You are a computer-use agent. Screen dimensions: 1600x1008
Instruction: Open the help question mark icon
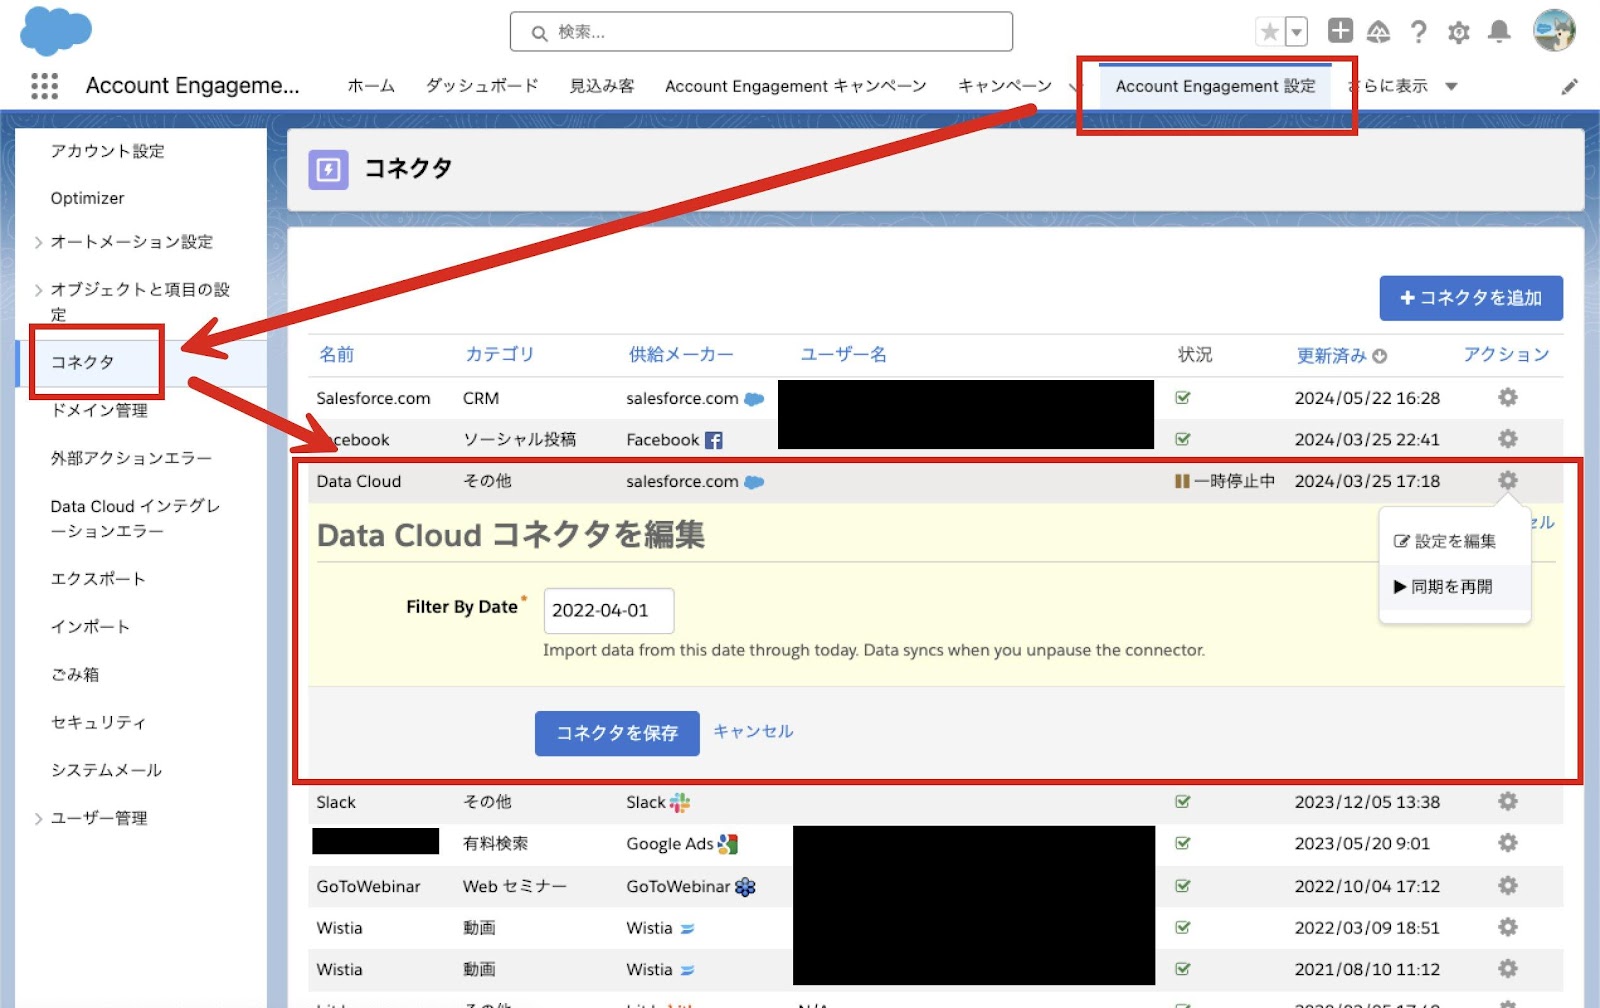point(1418,32)
